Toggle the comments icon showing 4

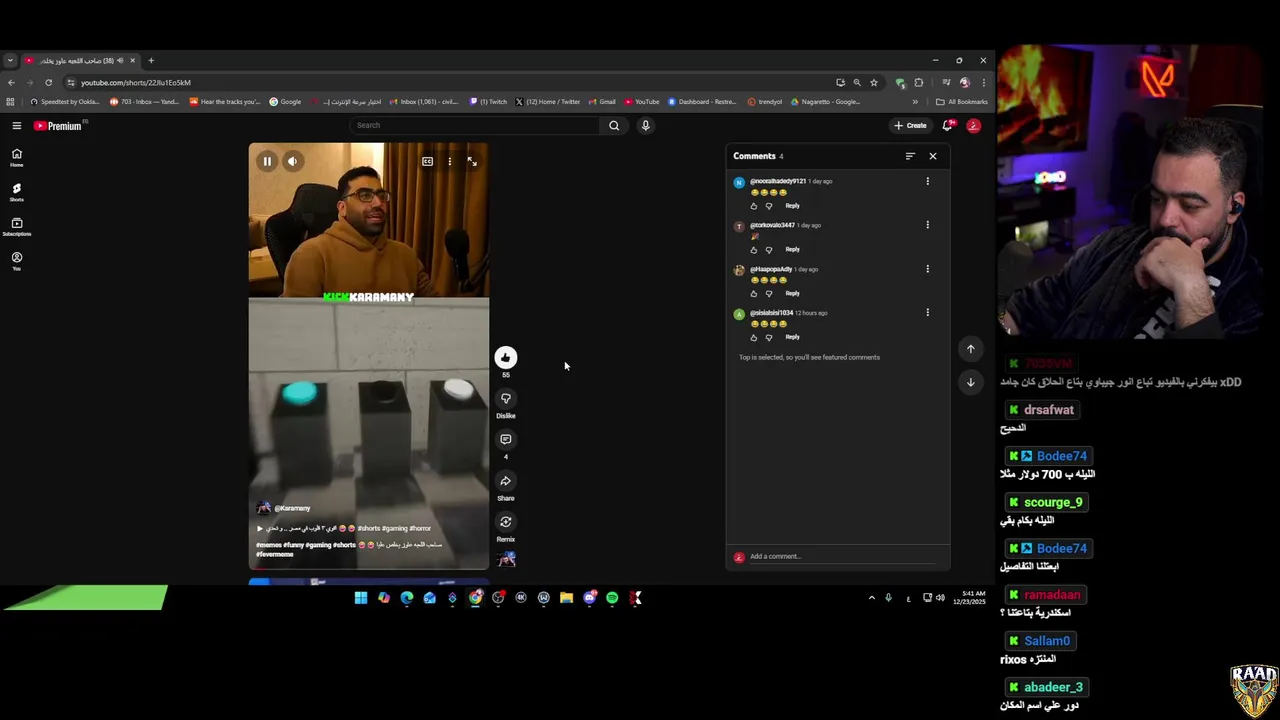[506, 439]
